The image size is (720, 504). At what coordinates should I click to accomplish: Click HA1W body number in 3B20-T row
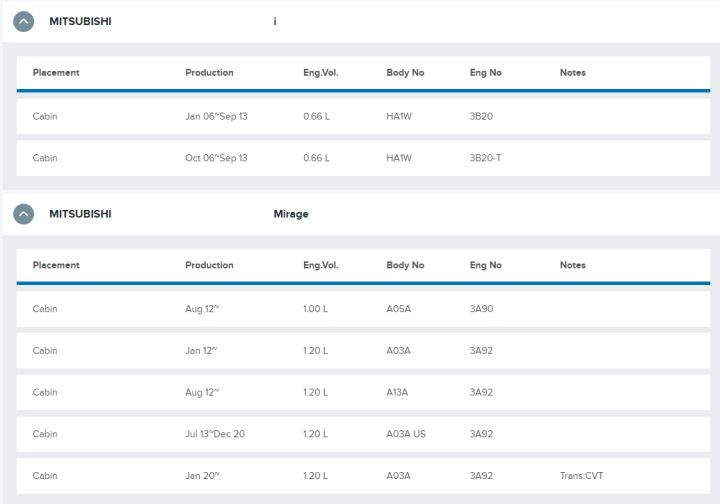399,158
